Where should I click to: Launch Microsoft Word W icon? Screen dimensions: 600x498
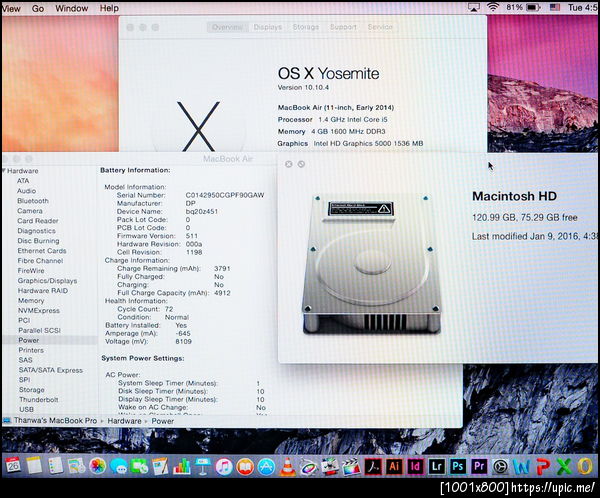click(x=521, y=467)
